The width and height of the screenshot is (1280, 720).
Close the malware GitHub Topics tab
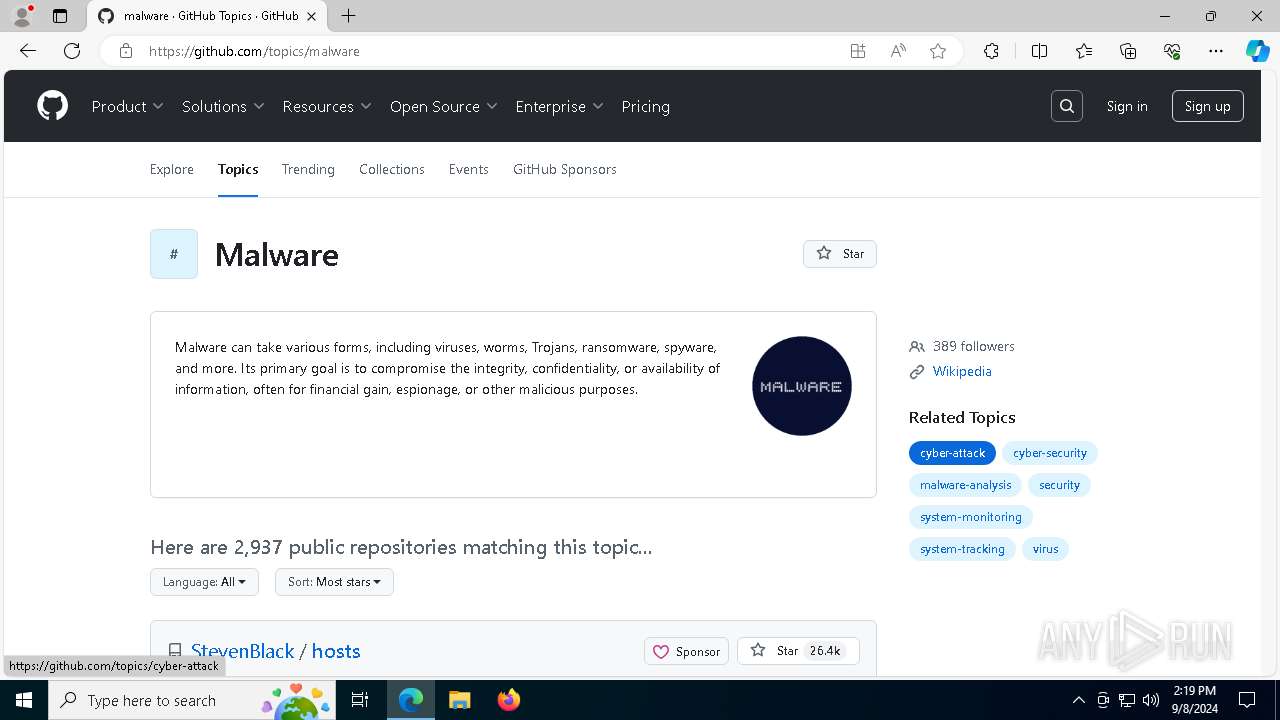(x=312, y=16)
